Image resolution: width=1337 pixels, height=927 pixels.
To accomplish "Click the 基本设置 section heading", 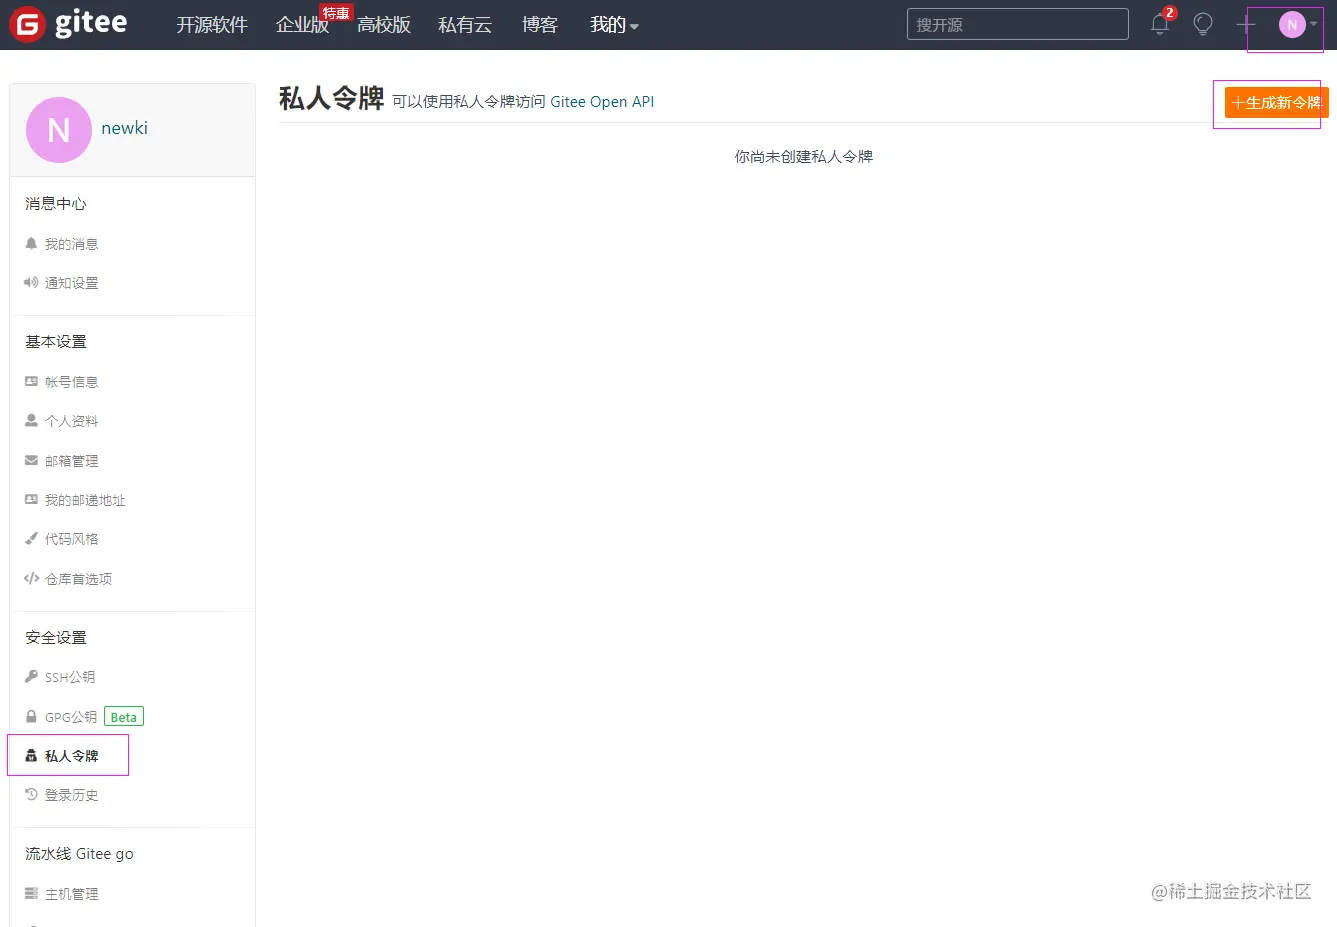I will [x=55, y=341].
